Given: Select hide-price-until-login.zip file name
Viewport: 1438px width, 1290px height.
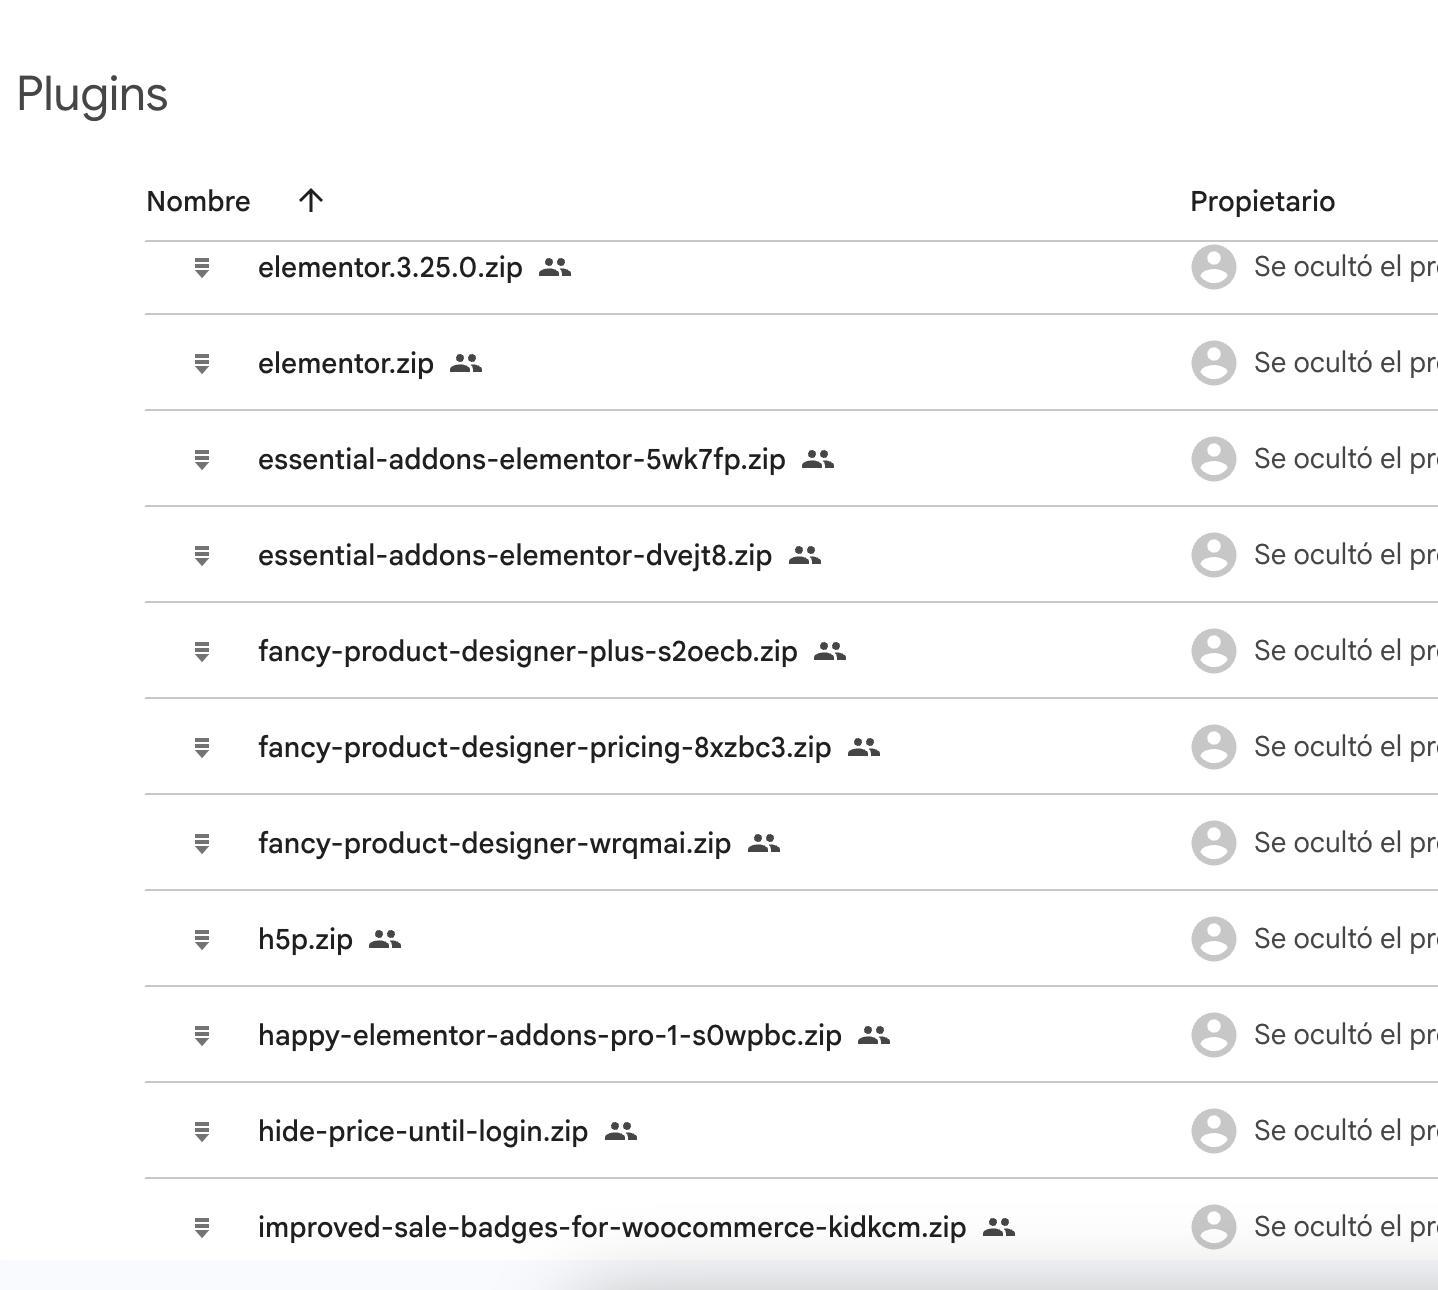Looking at the screenshot, I should click(423, 1132).
